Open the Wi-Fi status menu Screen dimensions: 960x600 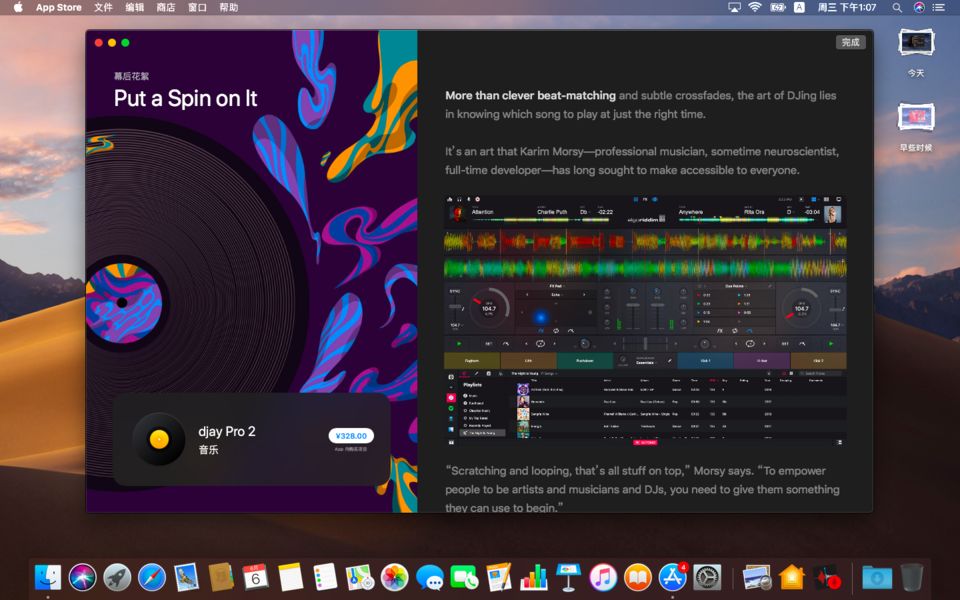[755, 7]
